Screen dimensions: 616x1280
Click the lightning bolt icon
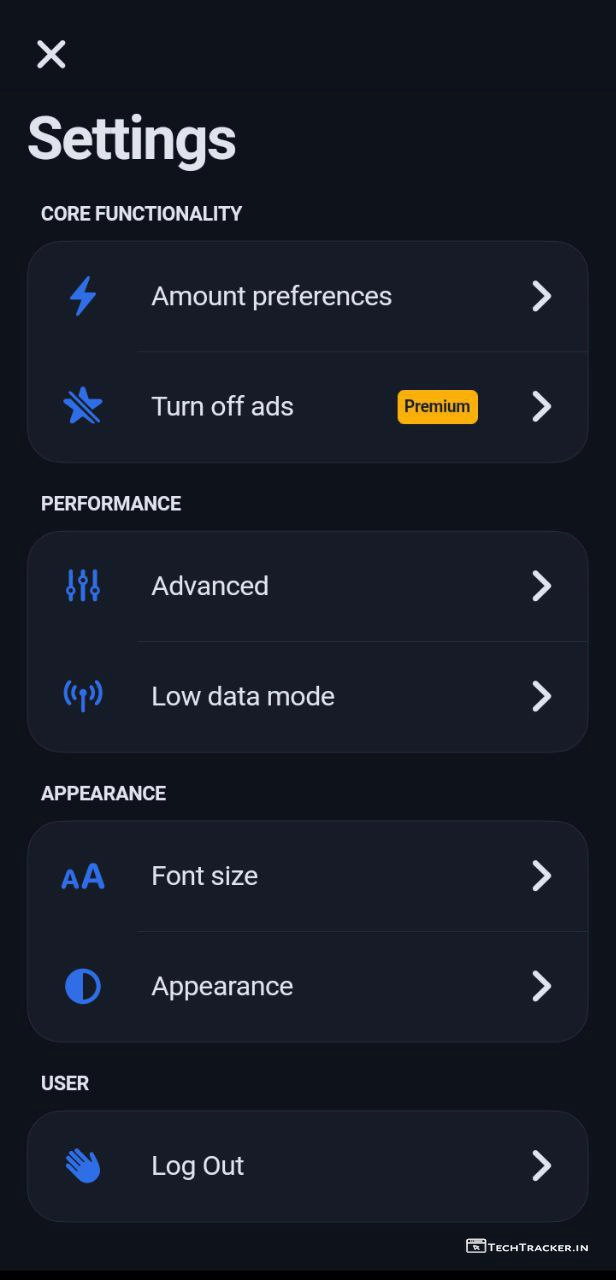[x=83, y=296]
